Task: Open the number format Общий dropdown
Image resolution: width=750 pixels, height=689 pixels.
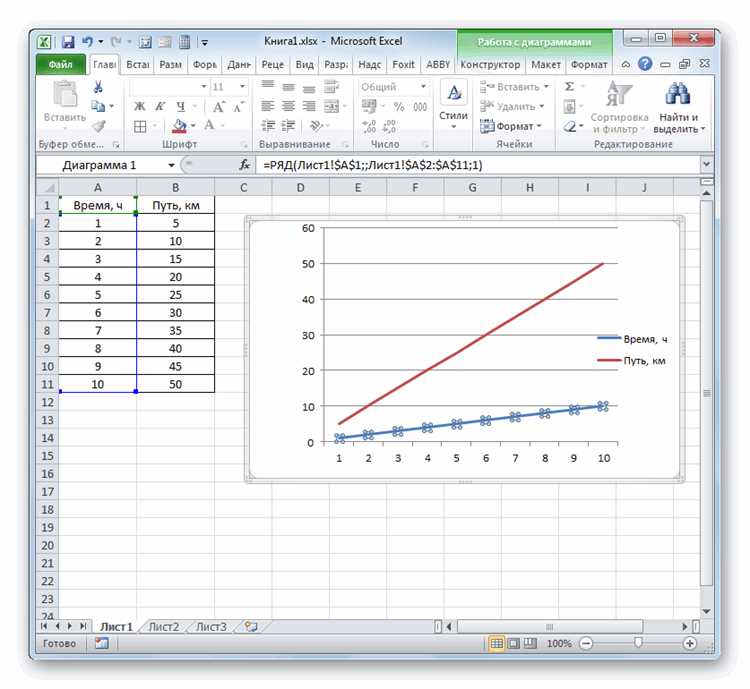Action: tap(423, 87)
